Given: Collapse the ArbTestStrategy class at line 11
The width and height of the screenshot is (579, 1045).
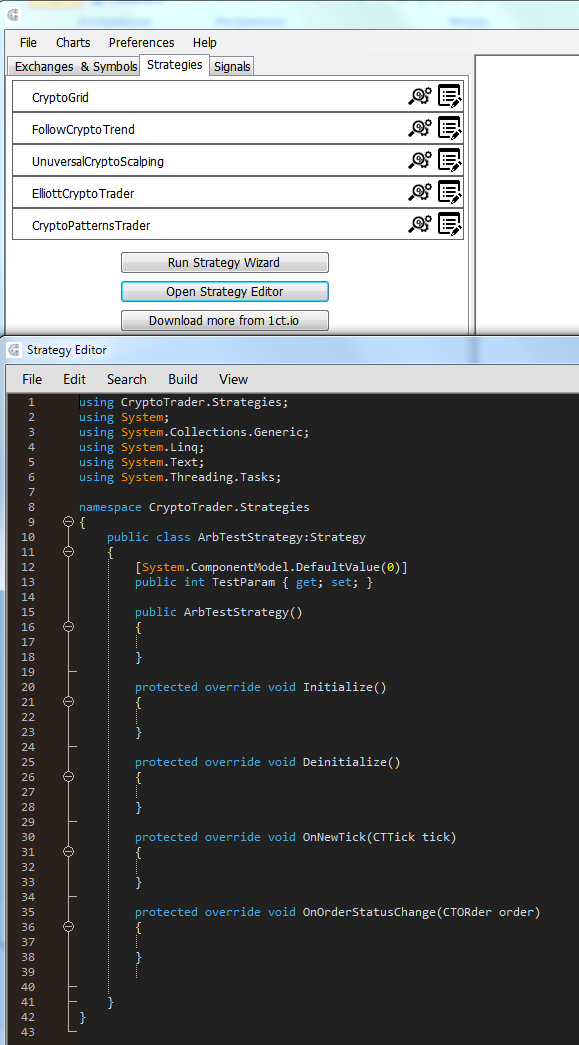Looking at the screenshot, I should pos(68,552).
